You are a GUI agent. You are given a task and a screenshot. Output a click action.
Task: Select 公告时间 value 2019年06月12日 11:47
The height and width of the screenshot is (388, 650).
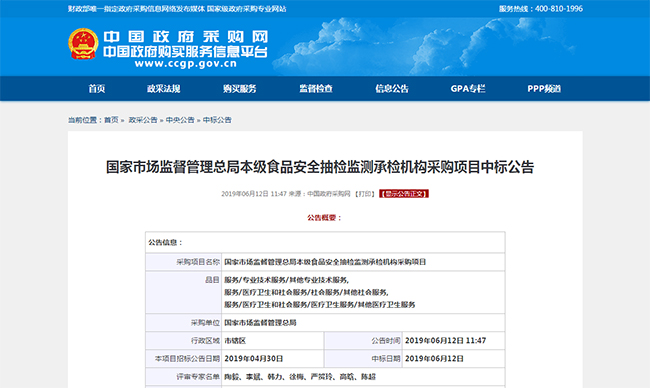tap(445, 341)
